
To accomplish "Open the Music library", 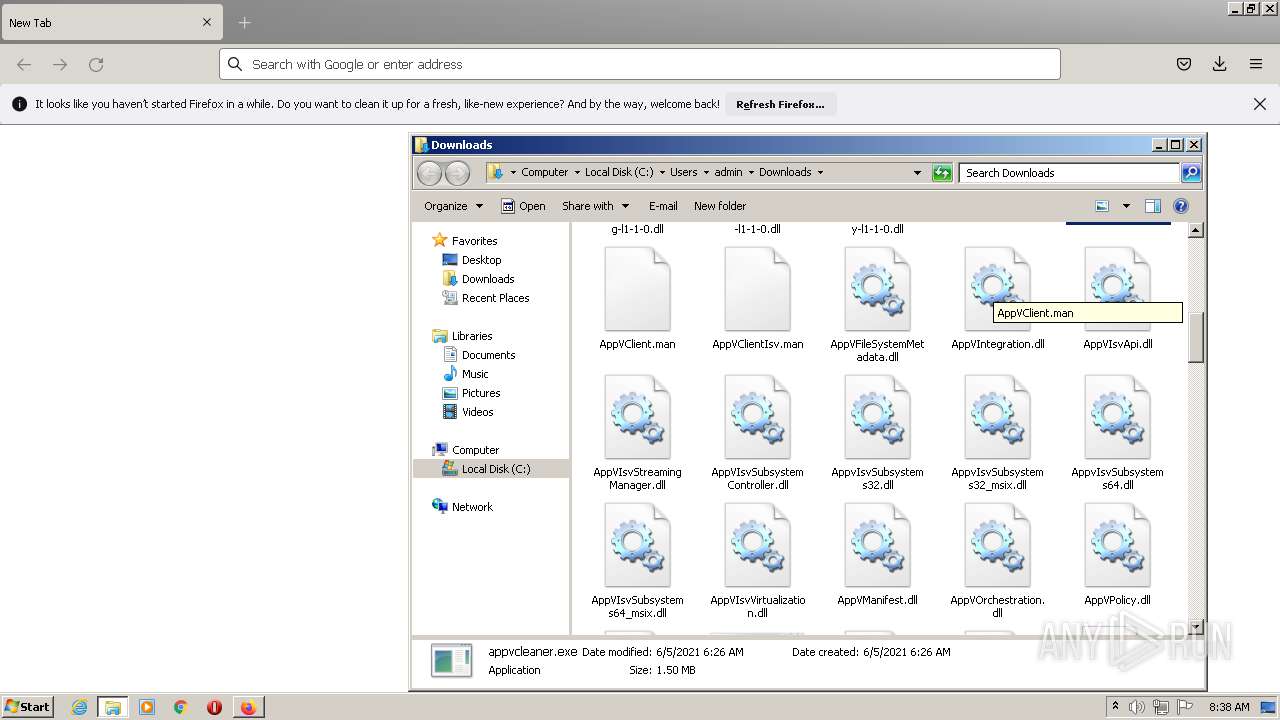I will (x=475, y=374).
